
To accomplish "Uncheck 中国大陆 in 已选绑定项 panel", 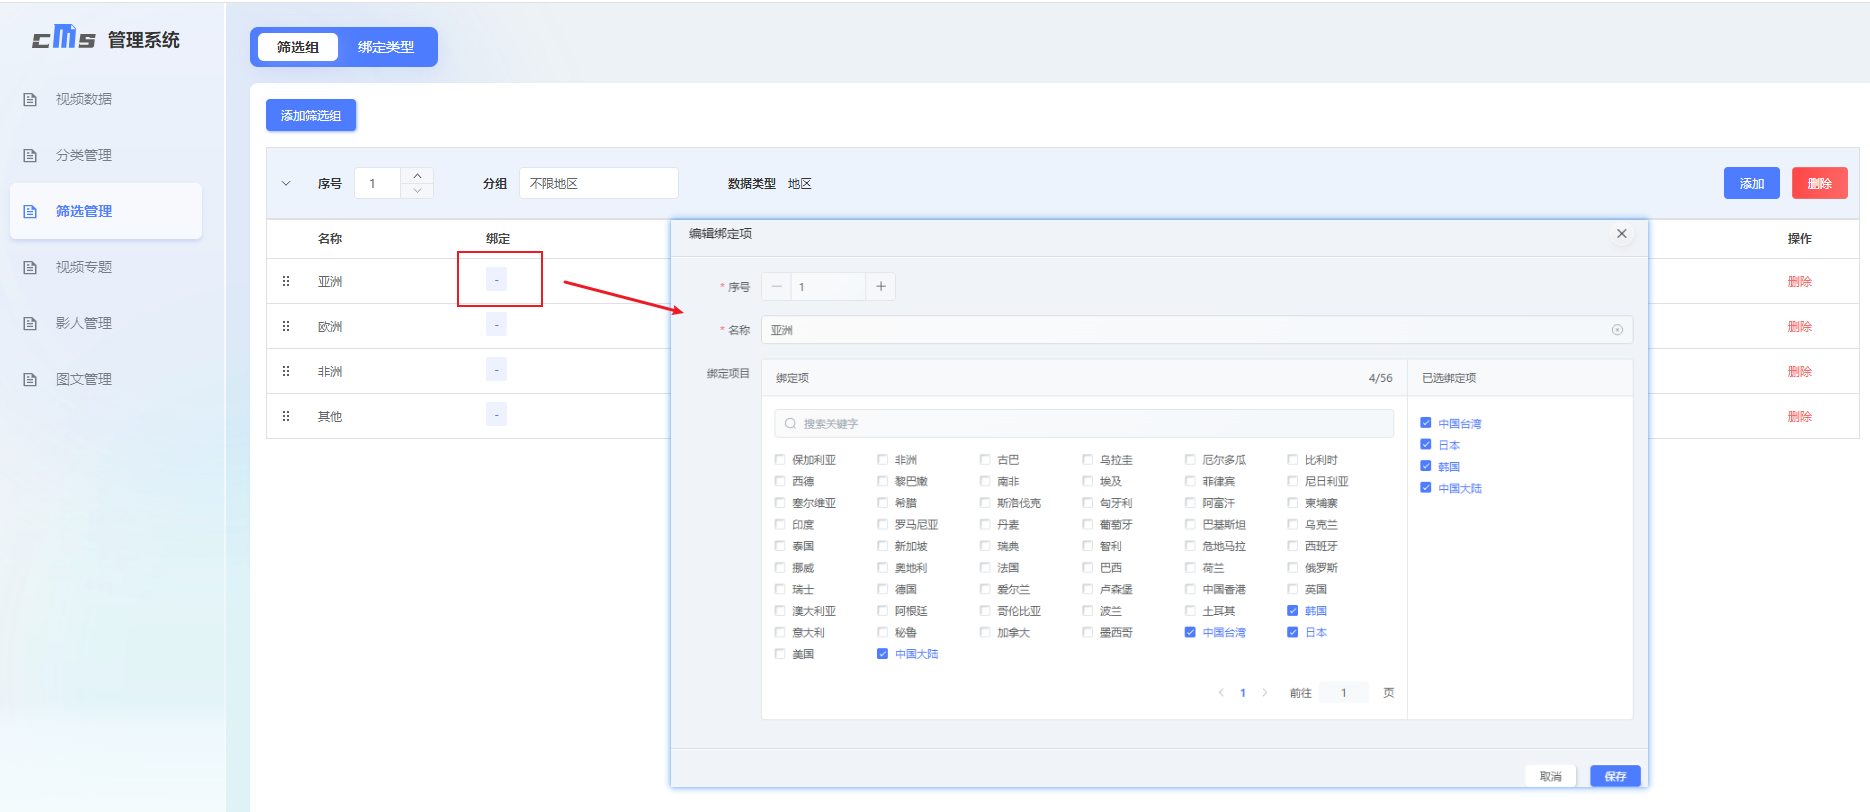I will [x=1426, y=488].
